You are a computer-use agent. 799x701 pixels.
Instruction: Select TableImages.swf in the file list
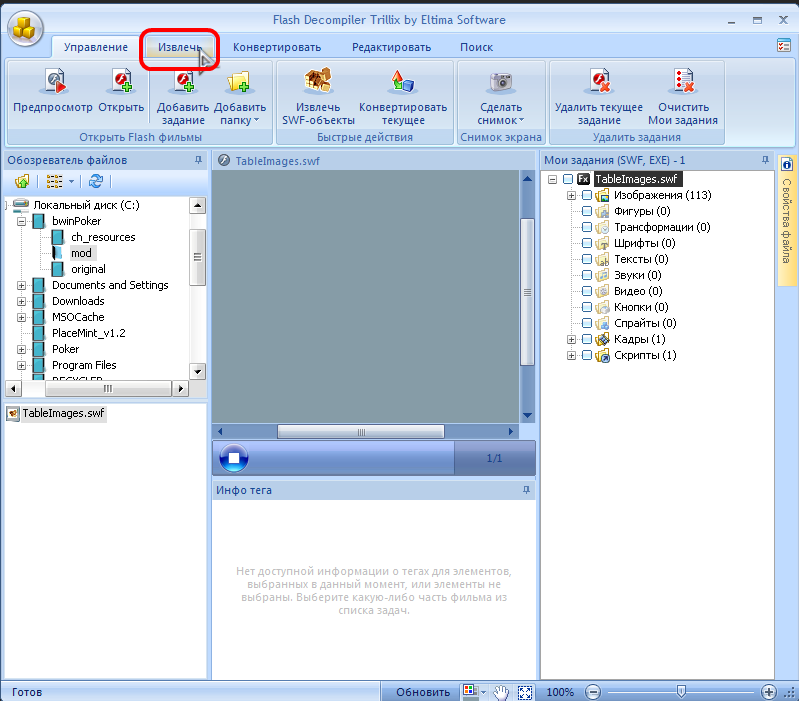[63, 413]
